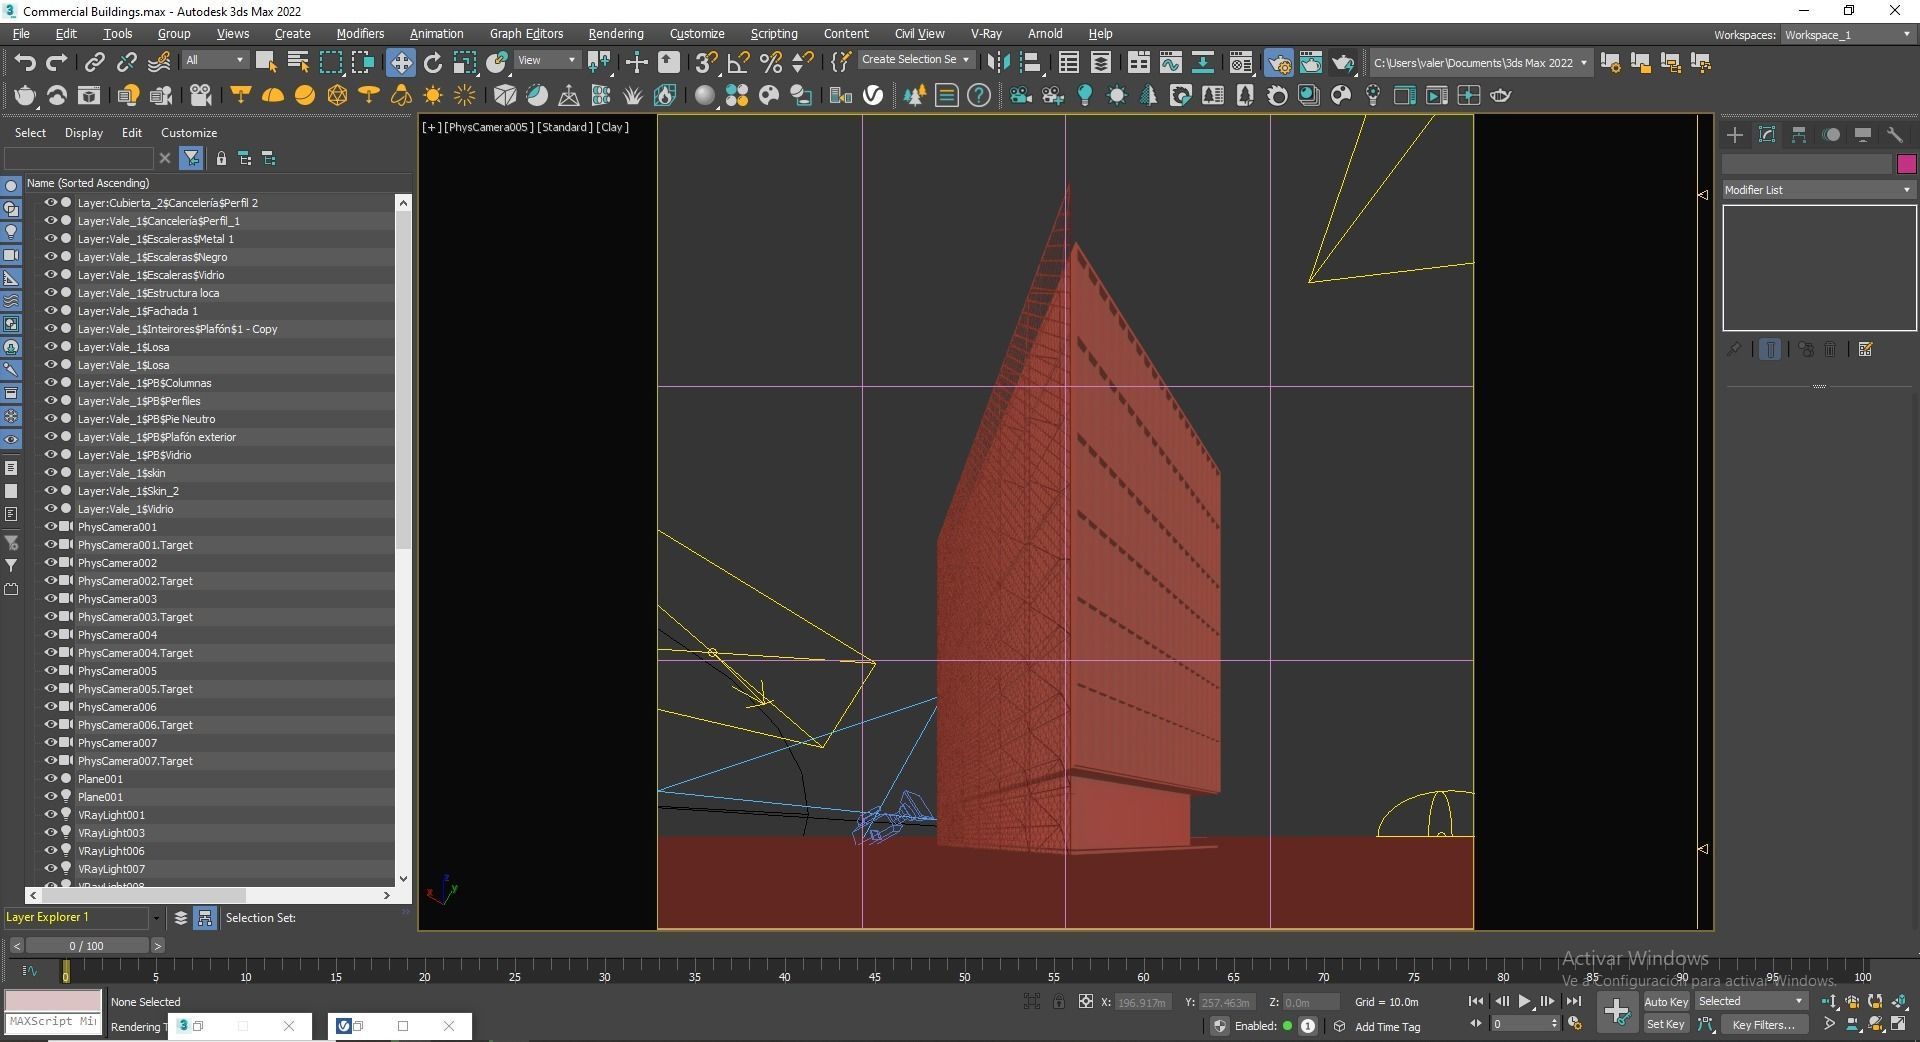Open the Render Setup dialog icon

pos(1279,63)
